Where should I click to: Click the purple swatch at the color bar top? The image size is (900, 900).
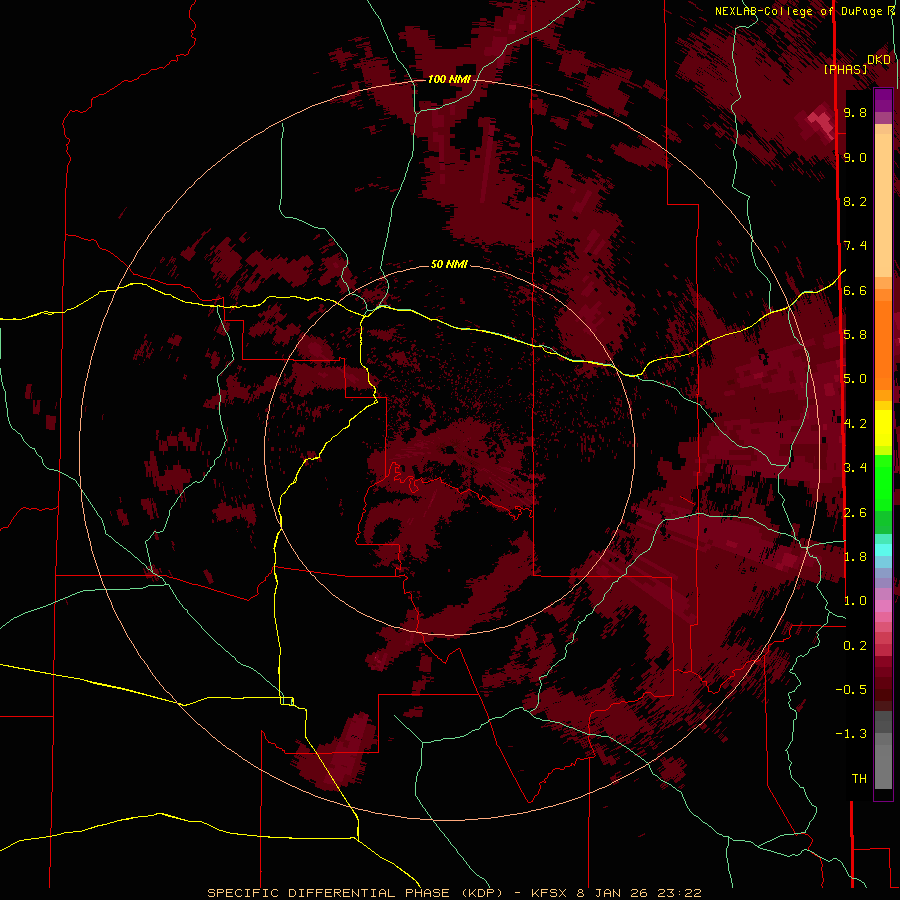(x=883, y=100)
